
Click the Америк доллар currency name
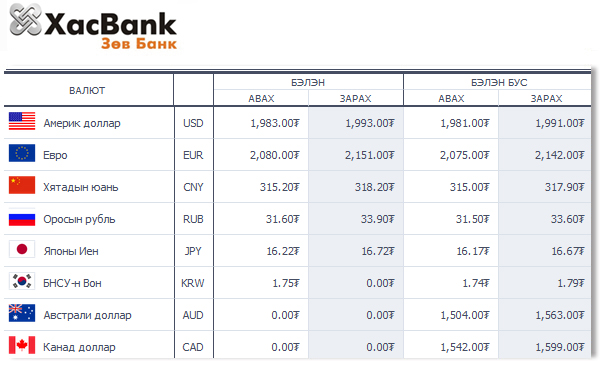[82, 123]
